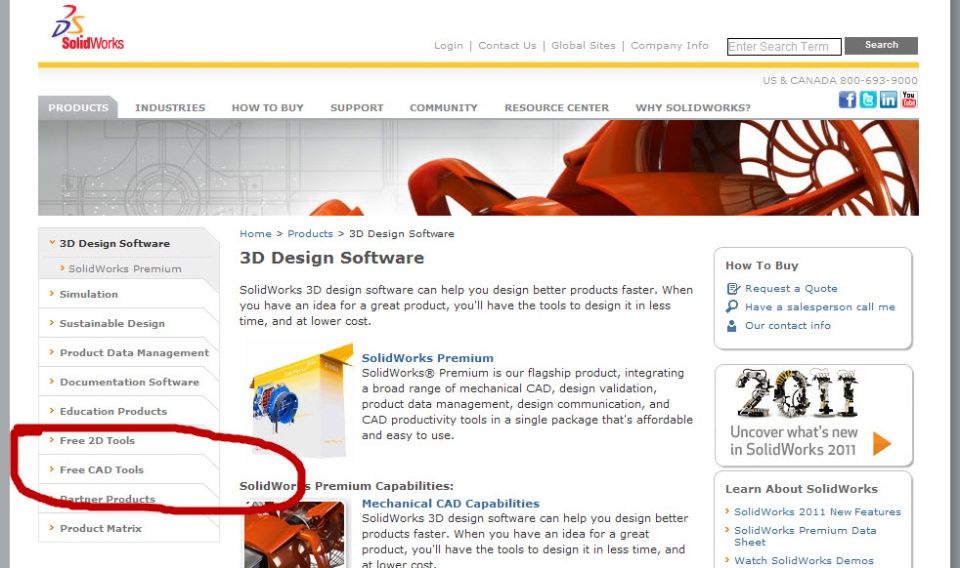
Task: Expand the Product Matrix arrow
Action: [x=52, y=528]
